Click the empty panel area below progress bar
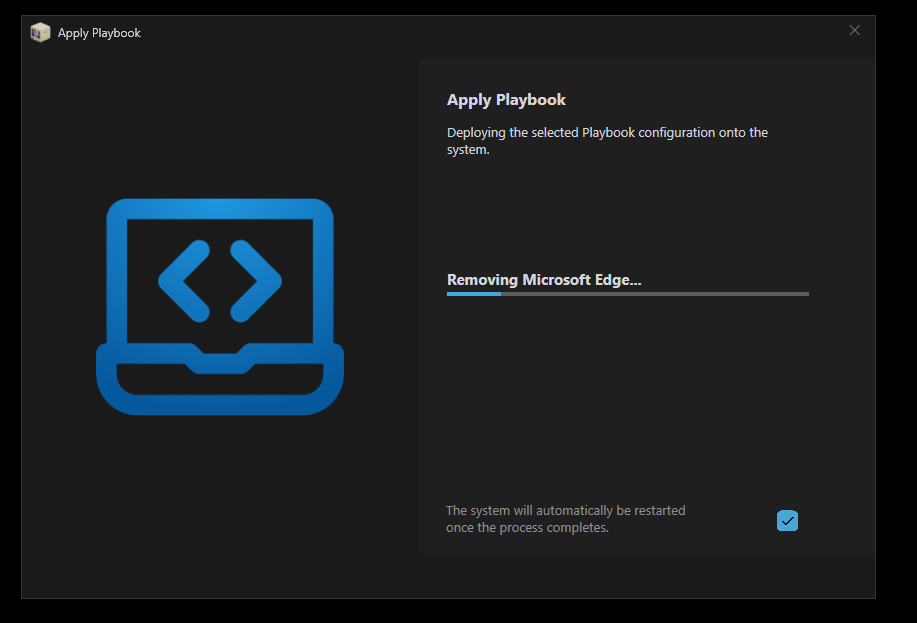 (627, 400)
